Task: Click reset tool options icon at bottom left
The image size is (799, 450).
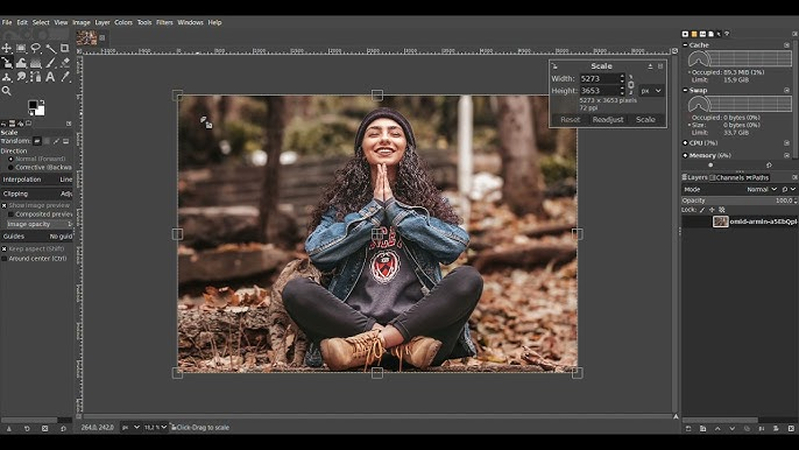Action: (x=63, y=429)
